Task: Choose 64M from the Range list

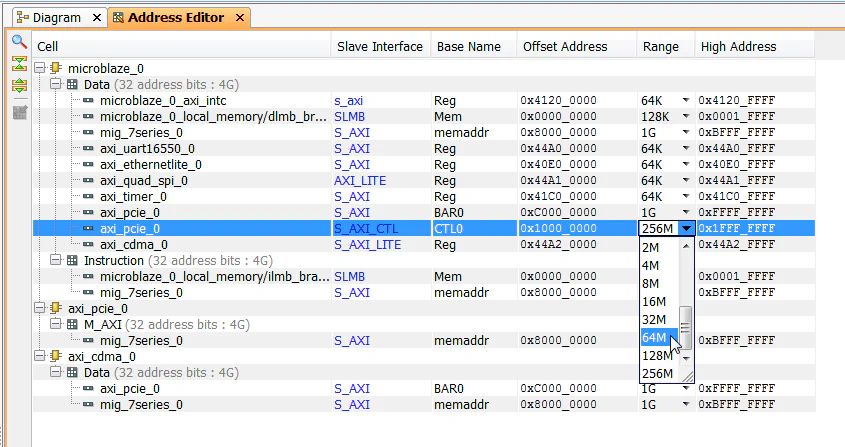Action: (659, 338)
